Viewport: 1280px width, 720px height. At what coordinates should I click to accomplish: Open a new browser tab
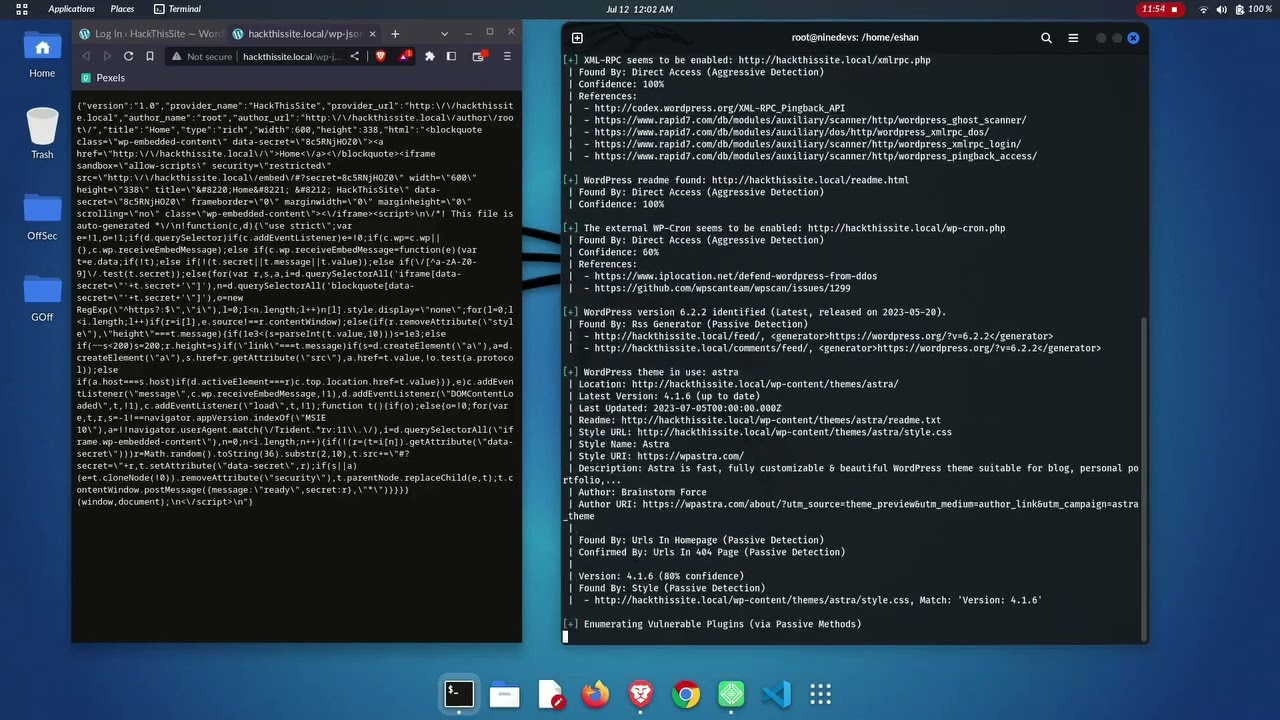pos(395,34)
